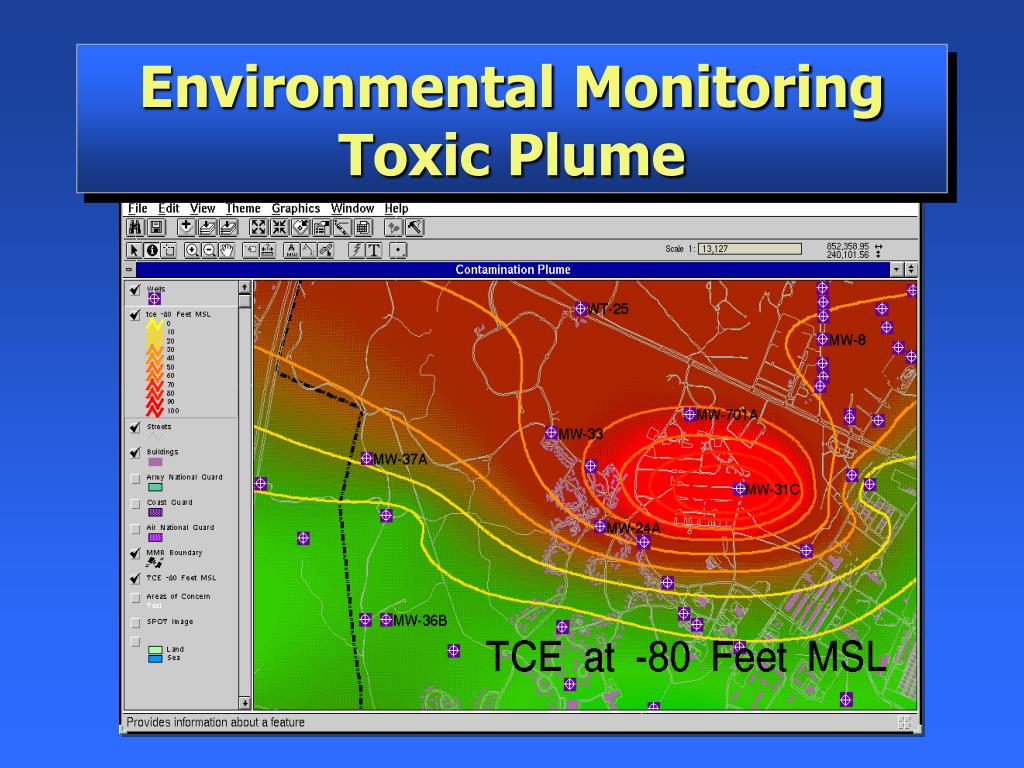Open the Help menu
The image size is (1024, 768).
396,208
